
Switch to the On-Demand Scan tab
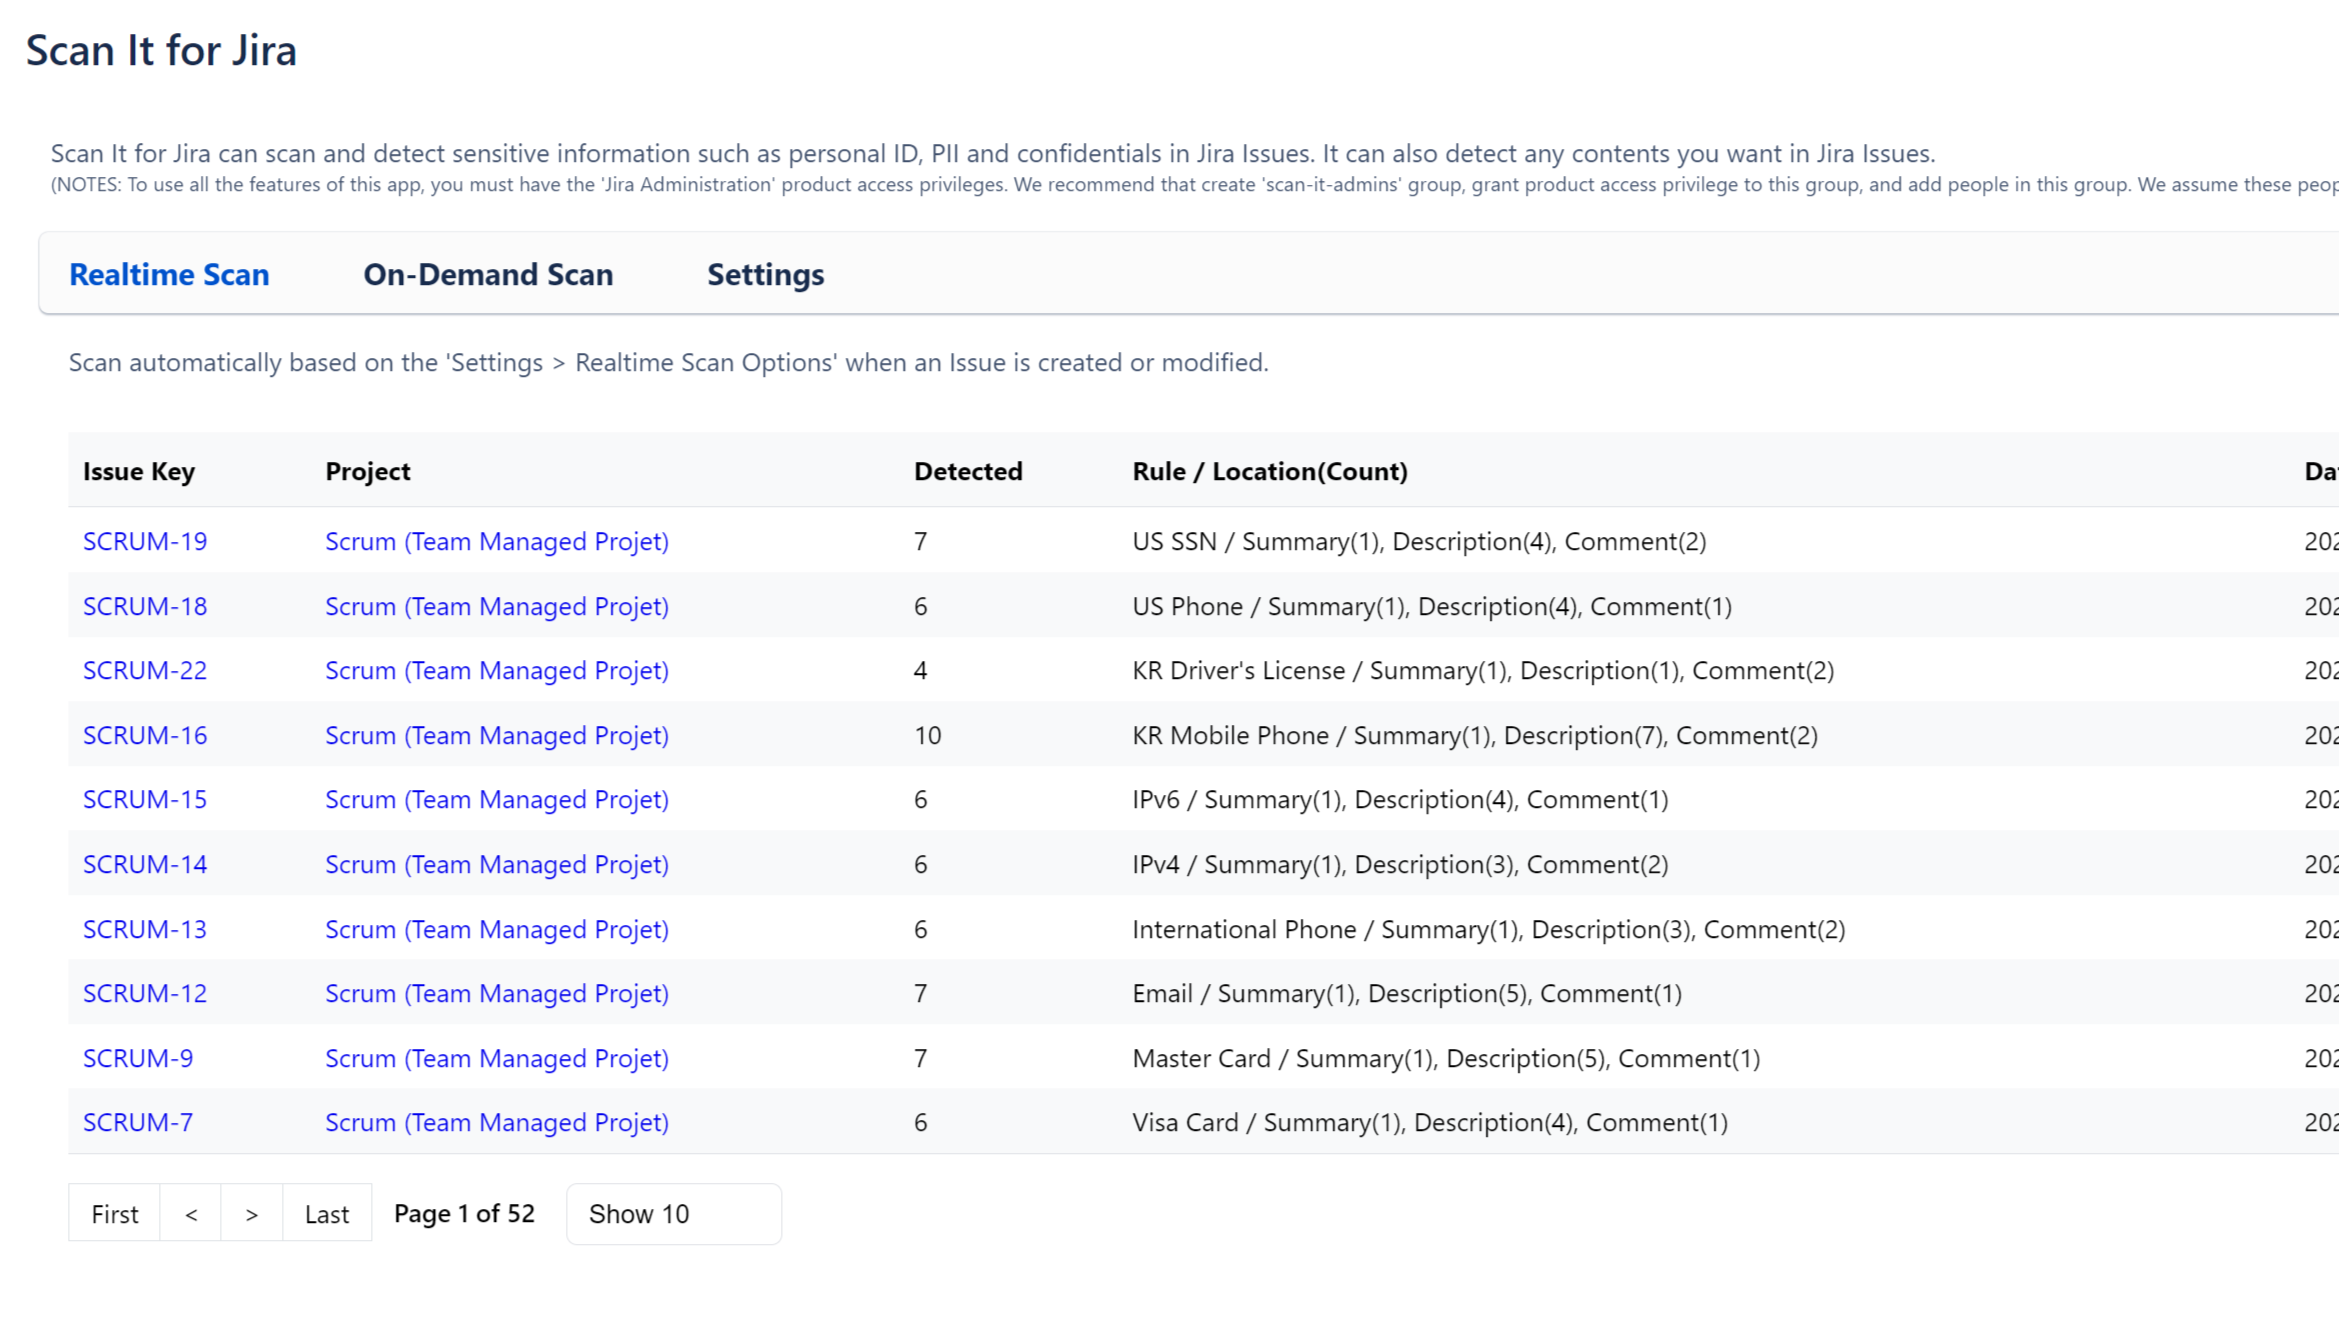pyautogui.click(x=489, y=274)
